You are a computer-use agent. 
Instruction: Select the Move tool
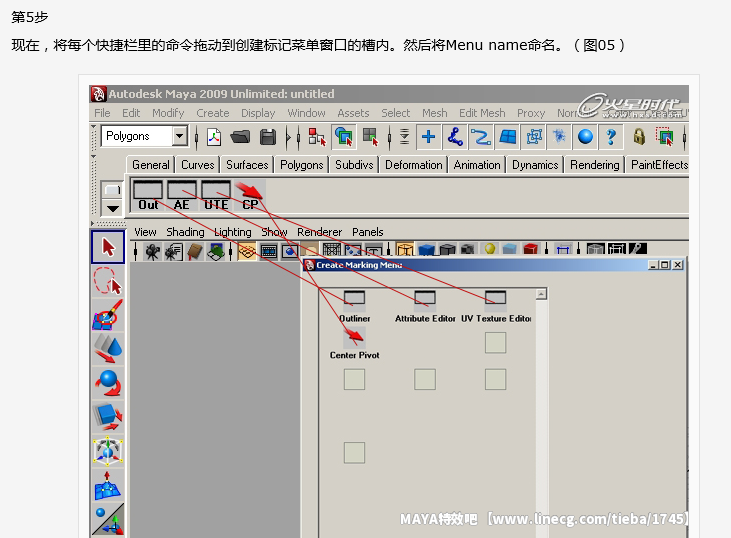click(x=108, y=349)
